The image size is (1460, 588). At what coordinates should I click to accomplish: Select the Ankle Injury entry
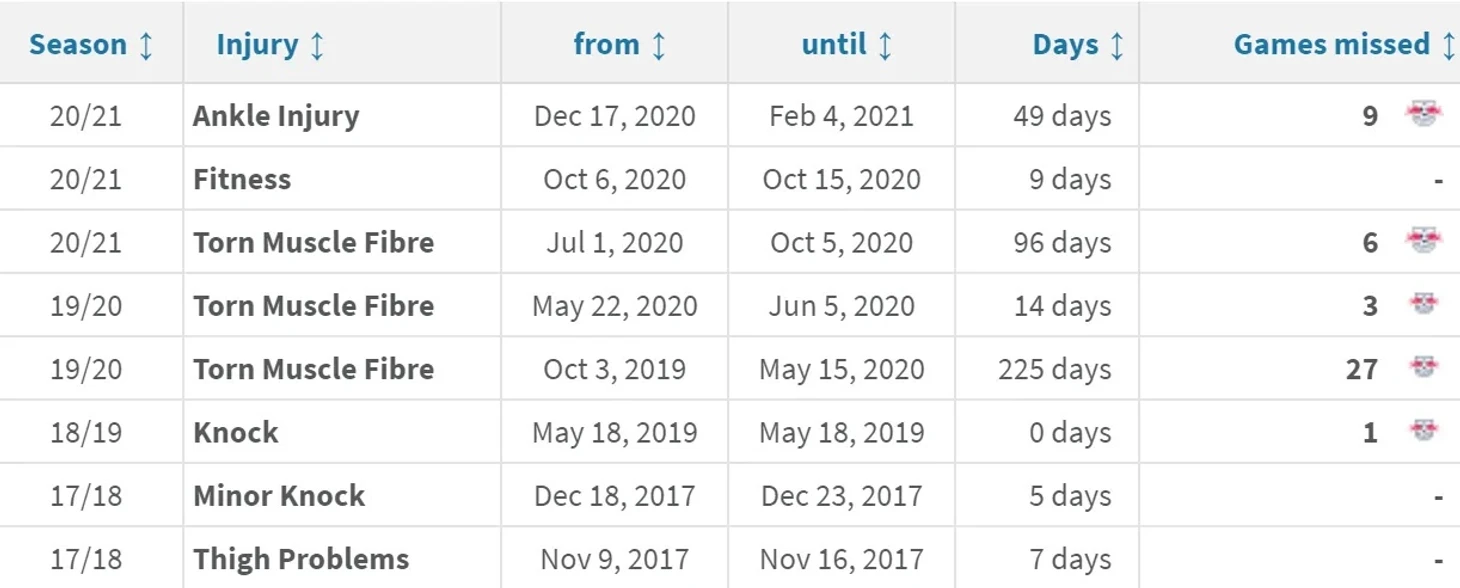[276, 116]
